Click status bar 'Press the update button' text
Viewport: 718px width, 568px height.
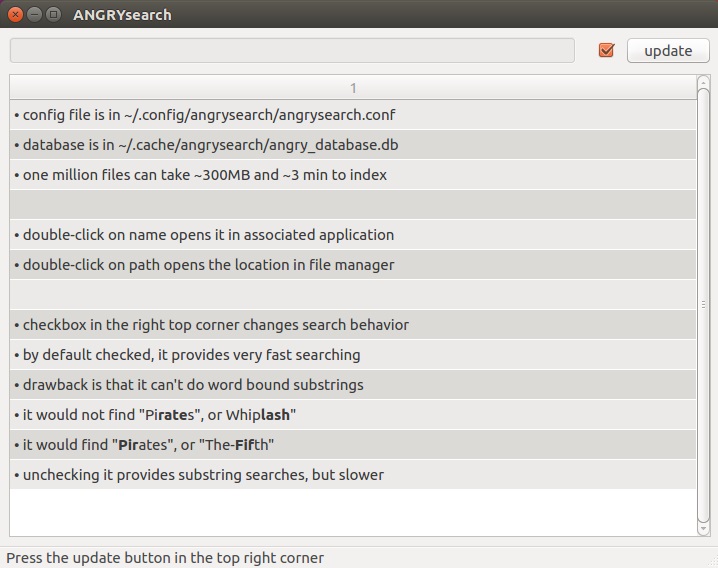pos(165,558)
